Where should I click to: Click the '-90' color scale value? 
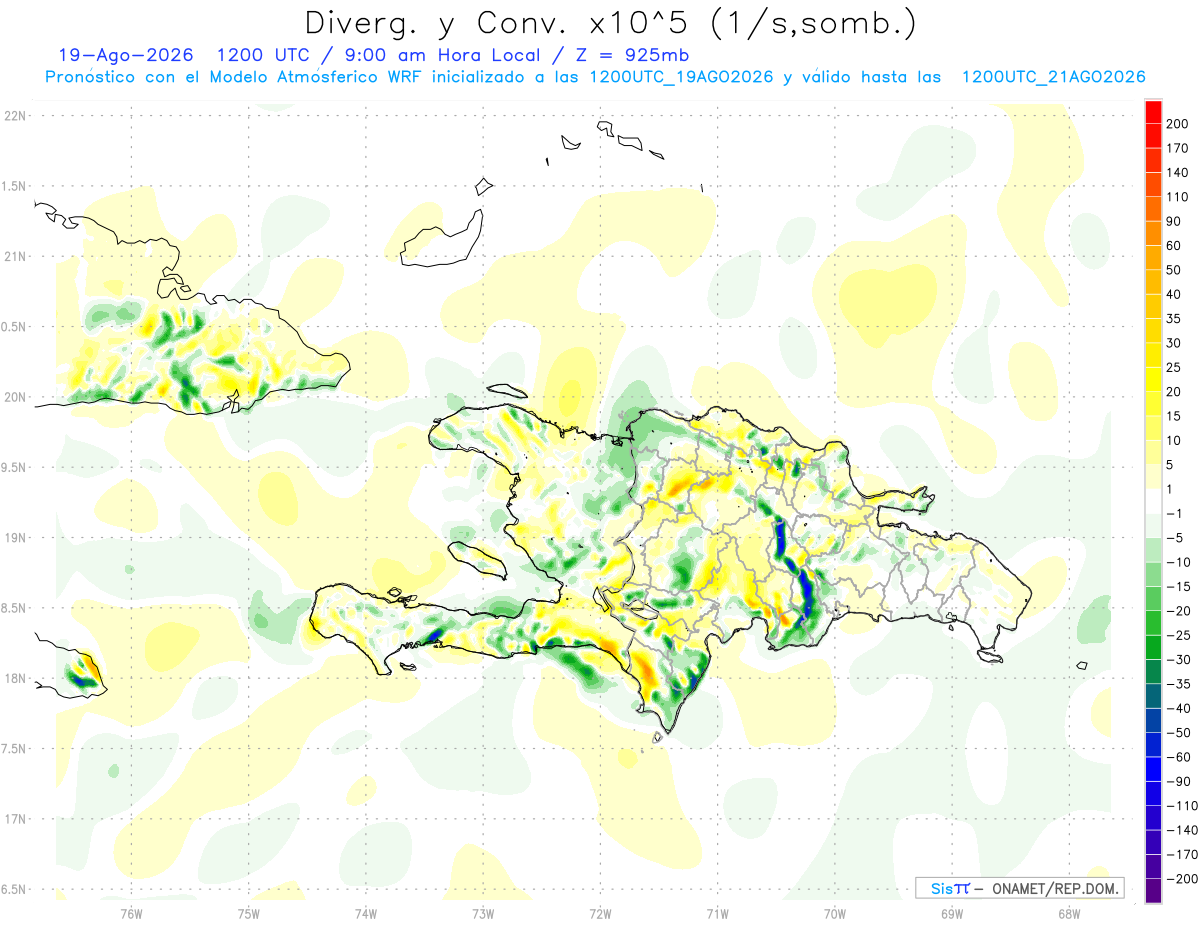(1179, 781)
